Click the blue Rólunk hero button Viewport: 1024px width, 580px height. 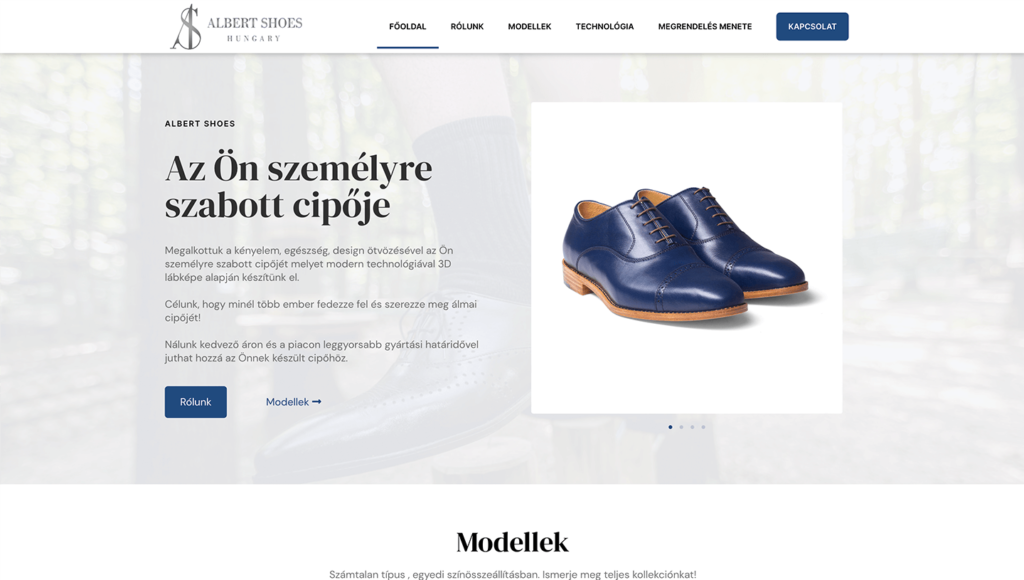(x=196, y=402)
